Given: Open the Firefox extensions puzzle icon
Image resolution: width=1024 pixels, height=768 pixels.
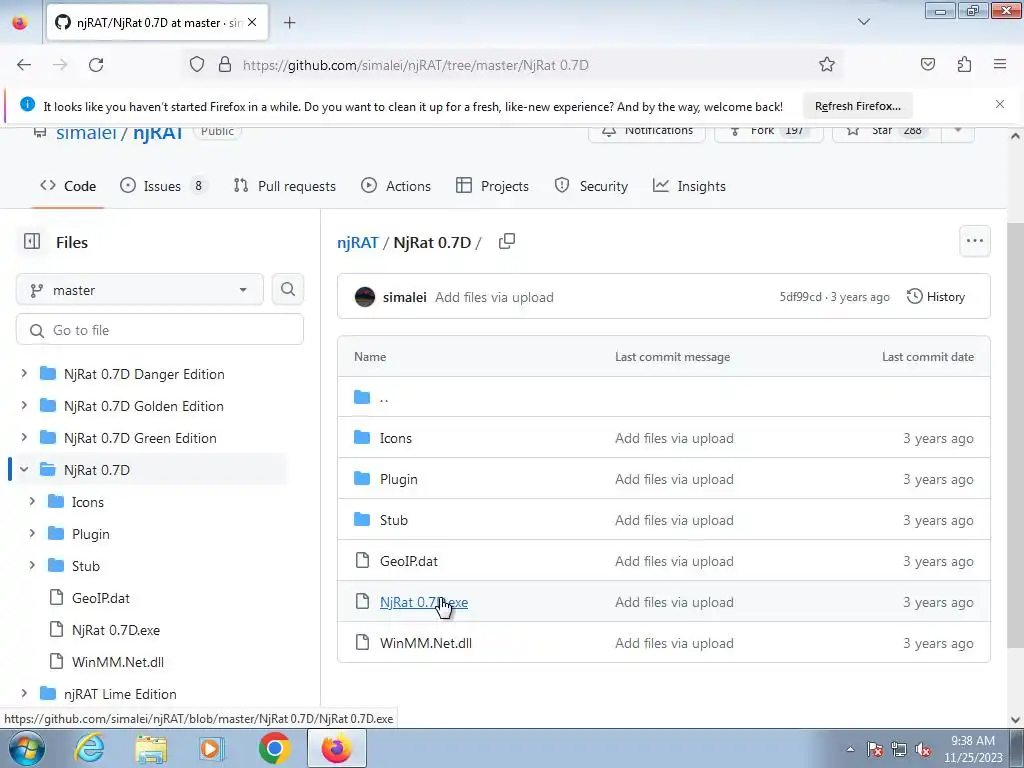Looking at the screenshot, I should (x=964, y=64).
